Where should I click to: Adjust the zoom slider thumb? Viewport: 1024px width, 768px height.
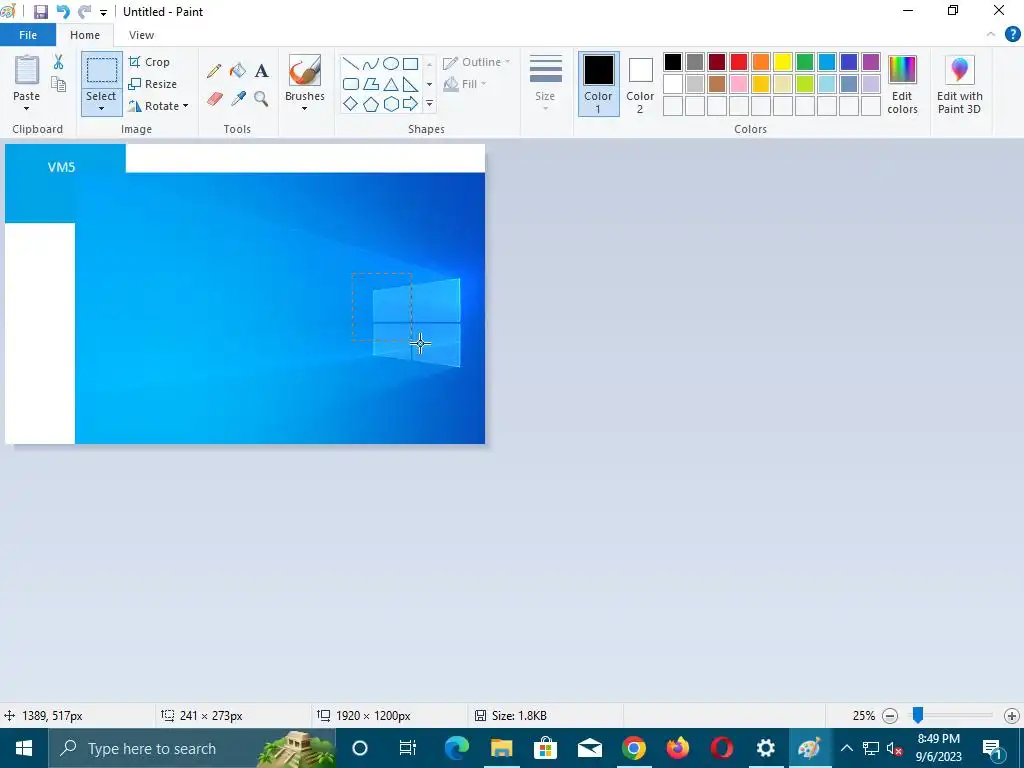tap(918, 716)
